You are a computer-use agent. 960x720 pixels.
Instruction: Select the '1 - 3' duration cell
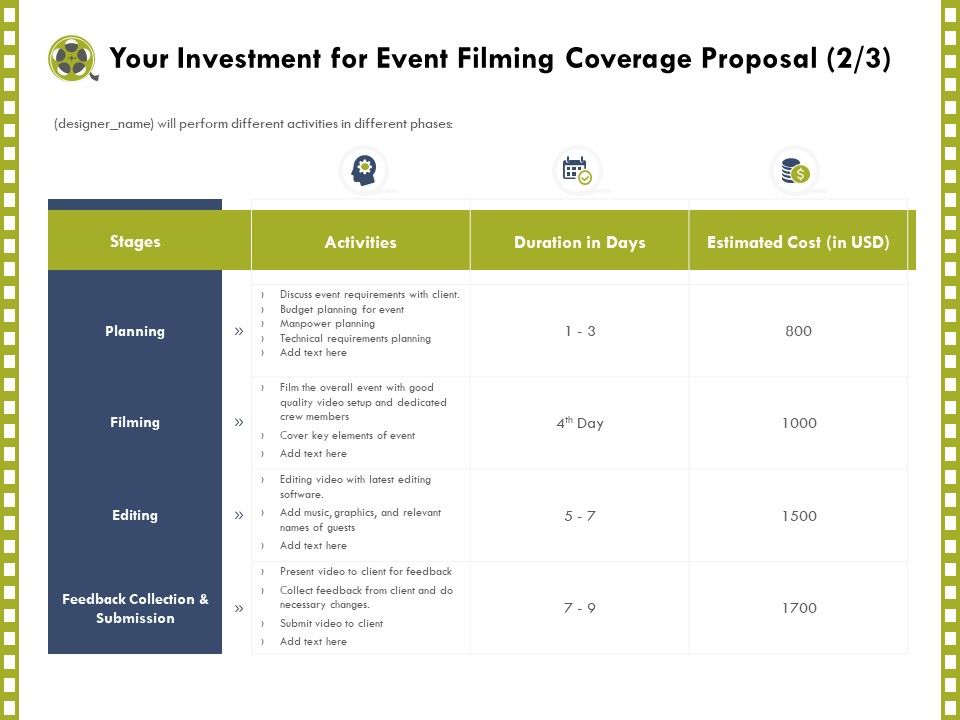click(x=580, y=331)
